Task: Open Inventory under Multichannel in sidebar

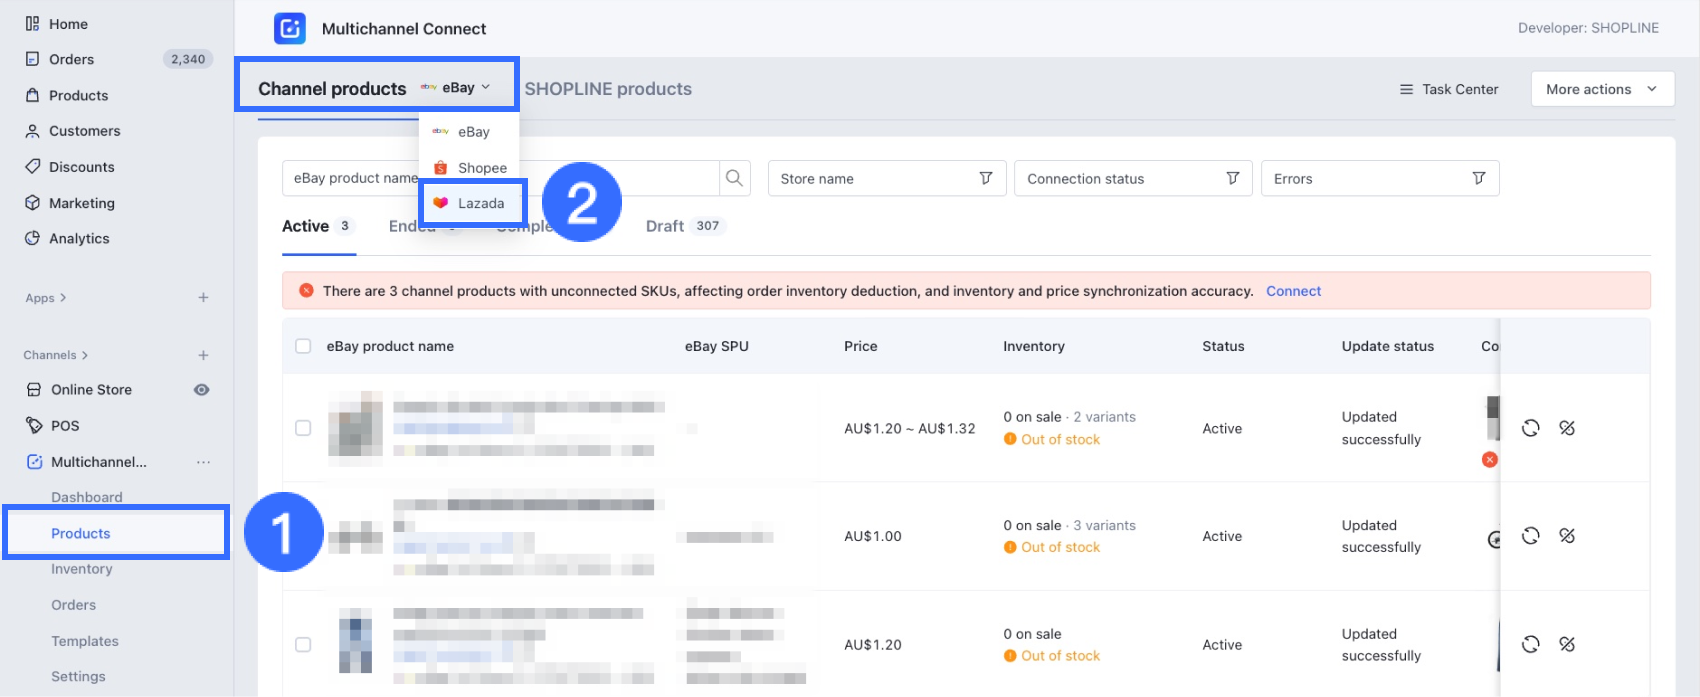Action: 82,569
